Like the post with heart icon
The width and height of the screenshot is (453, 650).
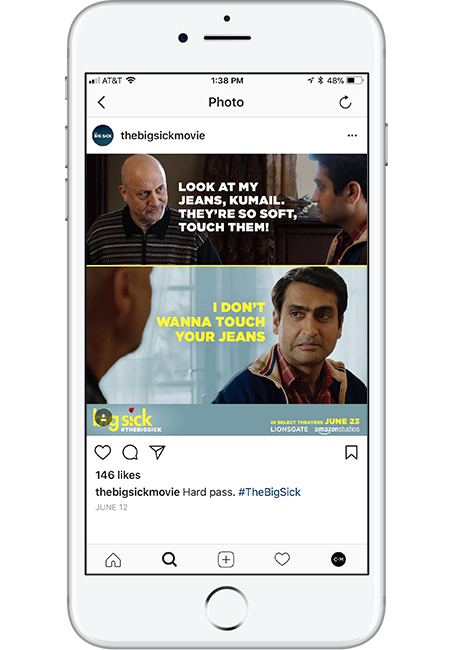point(103,452)
